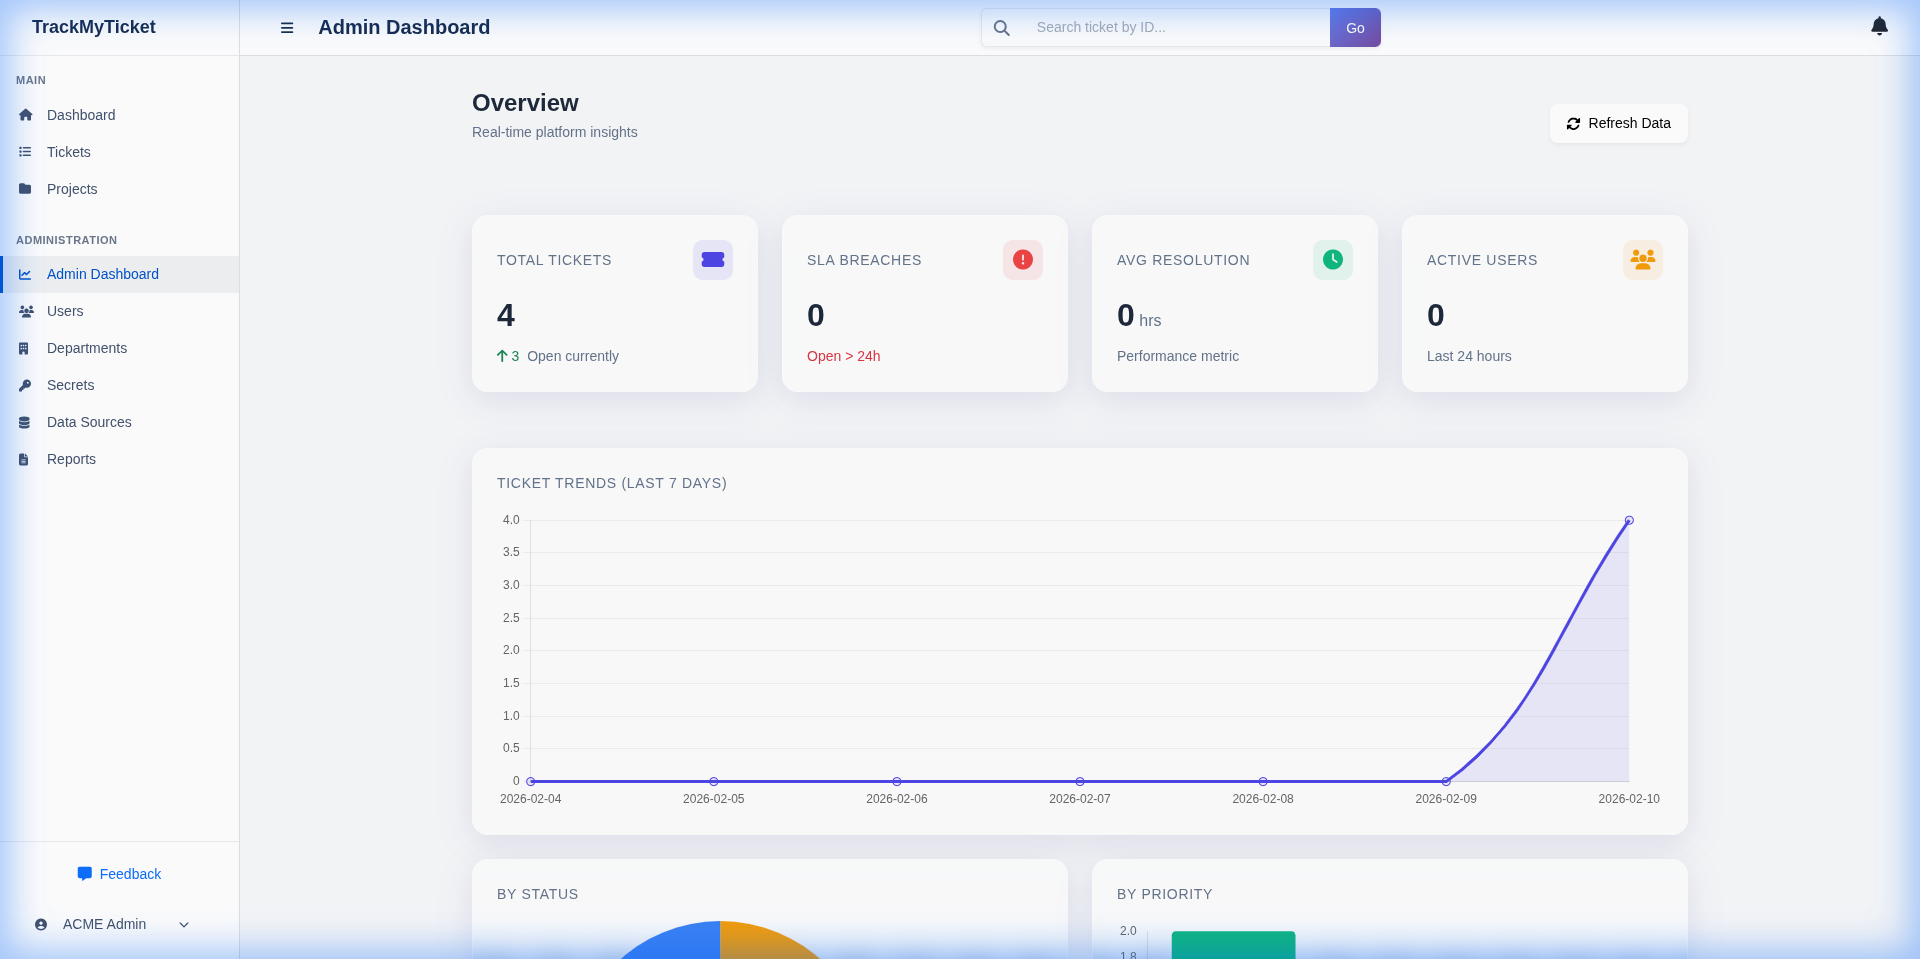The width and height of the screenshot is (1920, 959).
Task: Click the Secrets key icon
Action: [x=26, y=385]
